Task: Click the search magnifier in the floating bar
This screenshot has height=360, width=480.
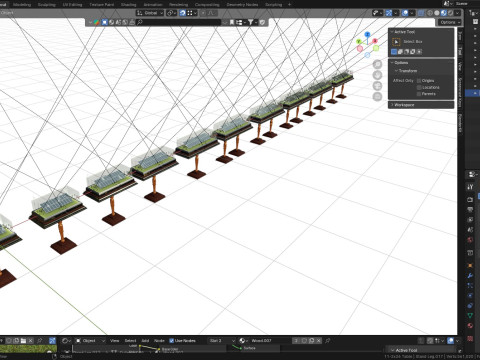Action: [x=140, y=22]
